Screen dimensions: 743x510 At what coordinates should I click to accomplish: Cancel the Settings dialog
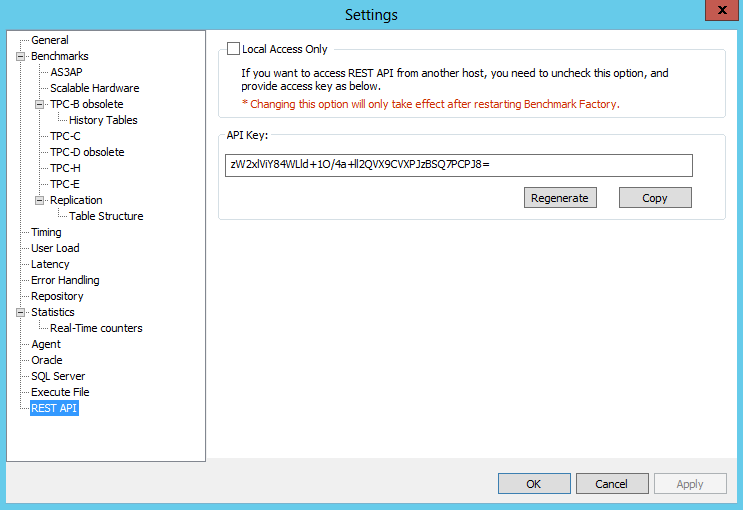[612, 484]
